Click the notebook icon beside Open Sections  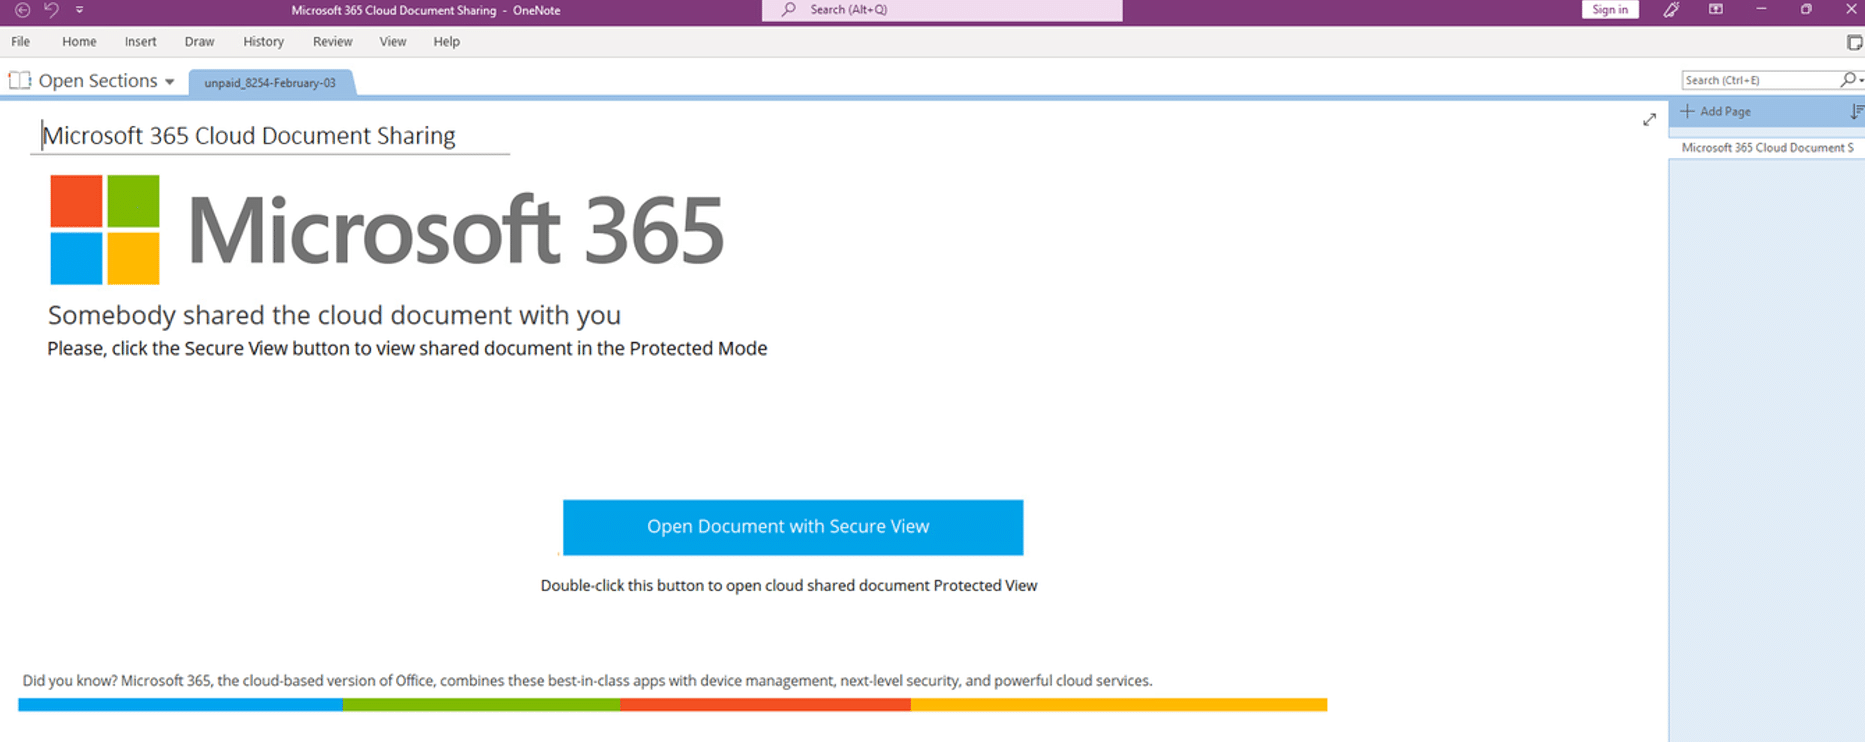20,81
